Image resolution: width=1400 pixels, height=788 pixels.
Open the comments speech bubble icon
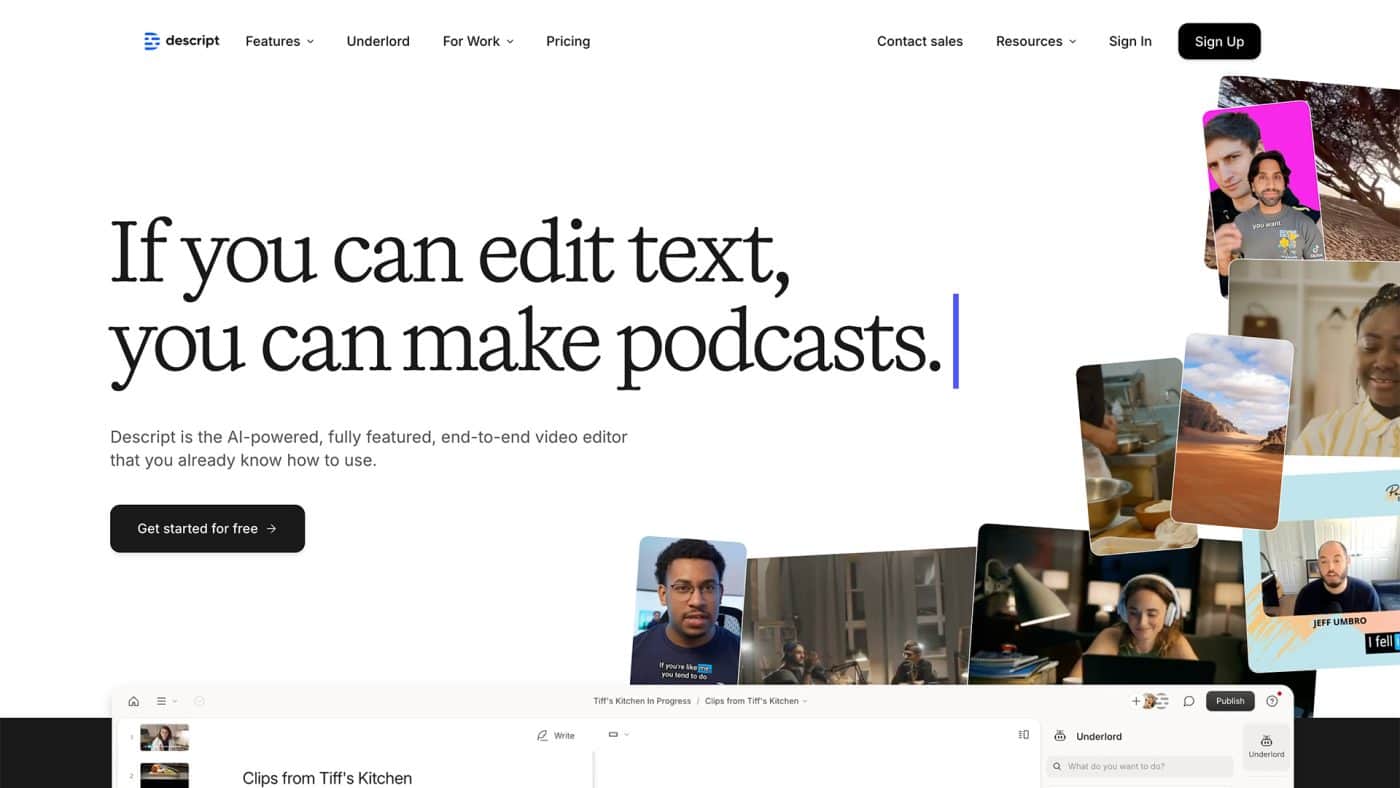click(1188, 701)
